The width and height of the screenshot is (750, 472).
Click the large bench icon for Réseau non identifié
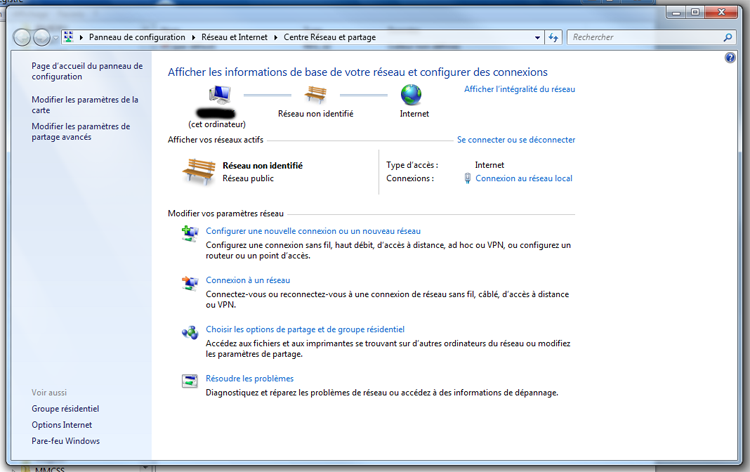pyautogui.click(x=199, y=172)
